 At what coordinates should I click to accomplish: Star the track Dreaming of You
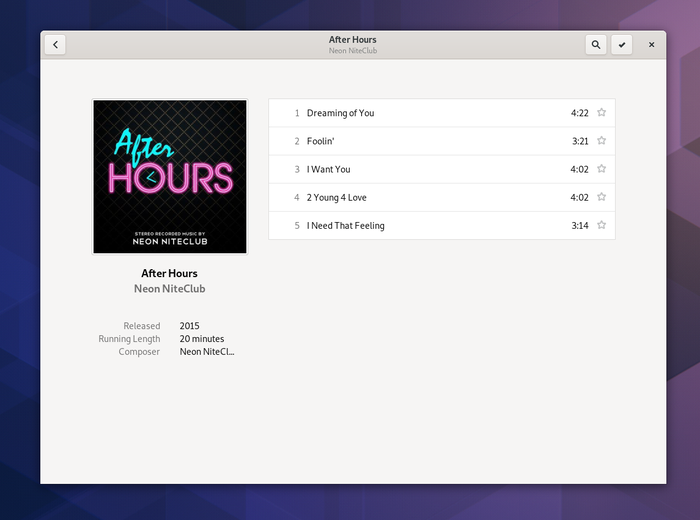[601, 113]
